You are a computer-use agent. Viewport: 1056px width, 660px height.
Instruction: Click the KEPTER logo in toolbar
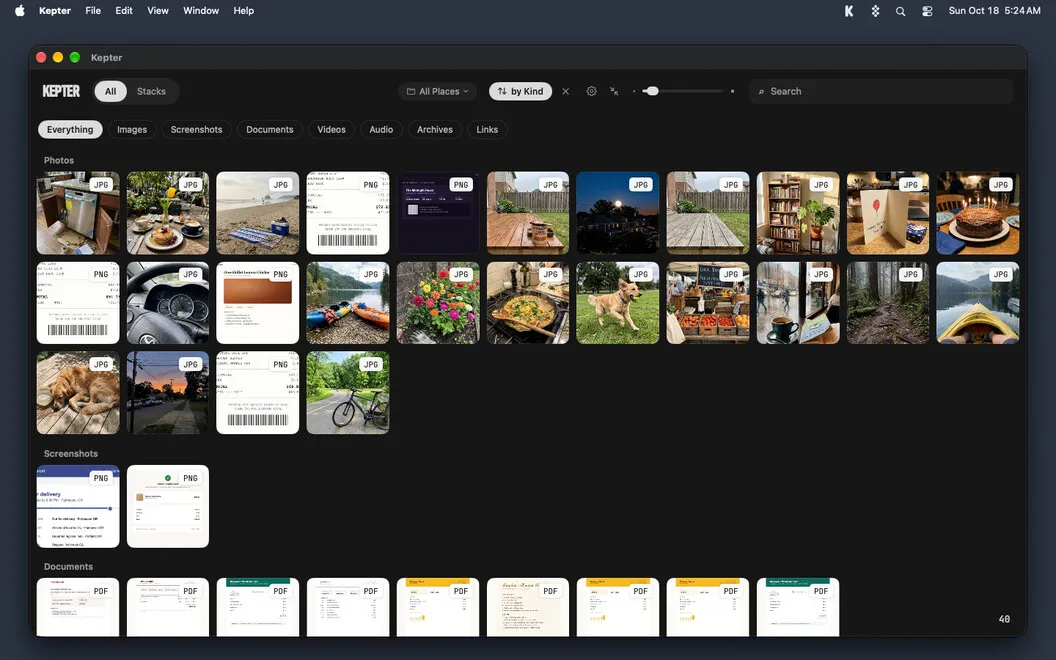pos(61,91)
